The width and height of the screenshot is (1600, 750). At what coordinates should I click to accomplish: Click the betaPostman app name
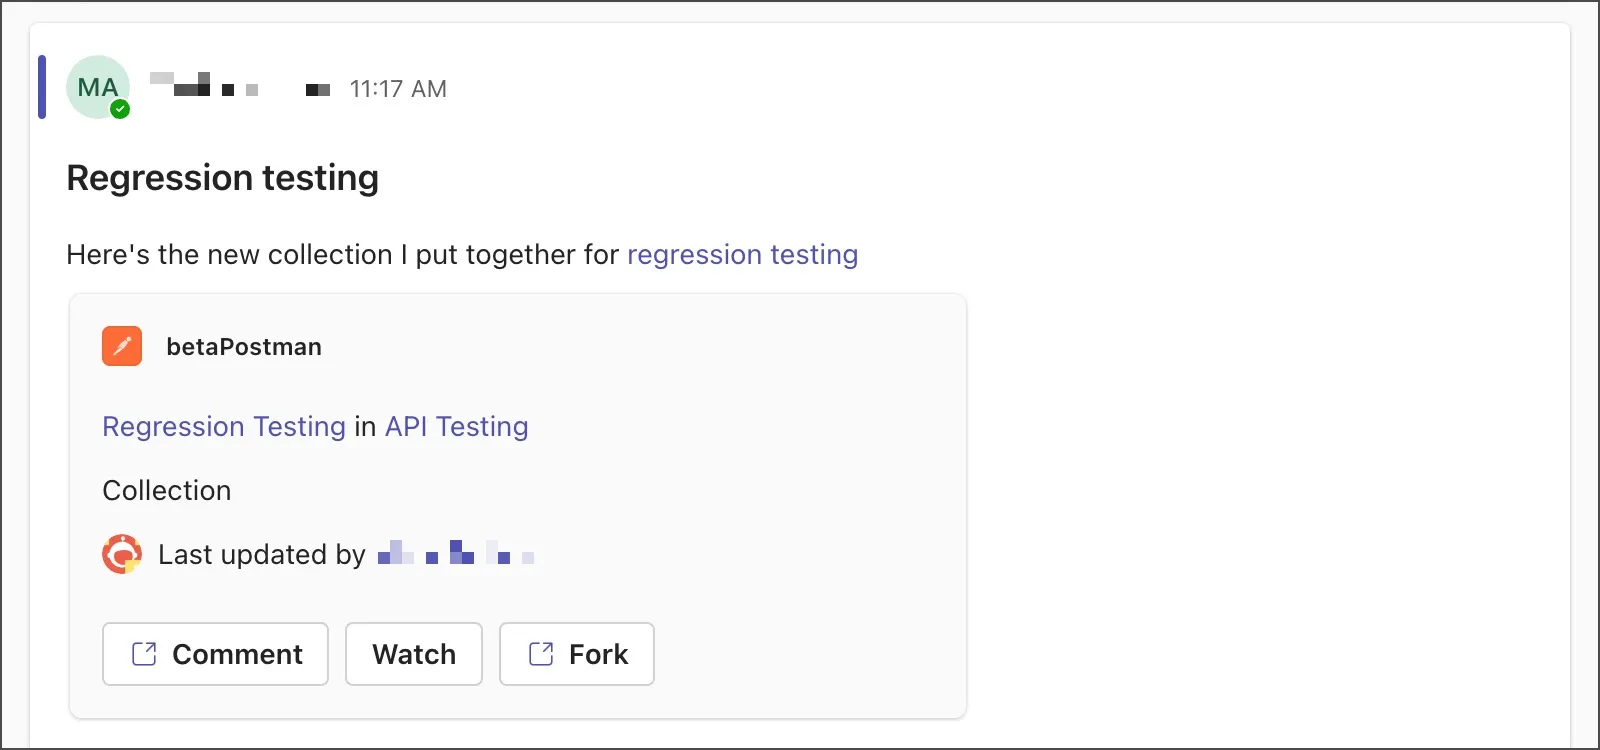(244, 346)
